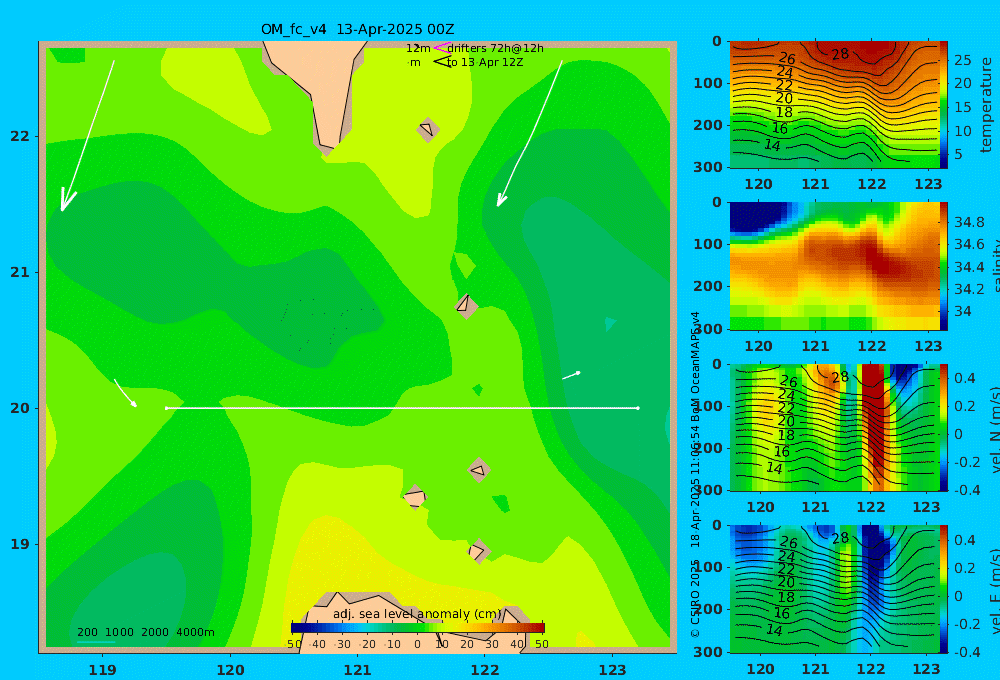Click latitude label 22 on main map
Viewport: 1000px width, 680px height.
tap(20, 136)
